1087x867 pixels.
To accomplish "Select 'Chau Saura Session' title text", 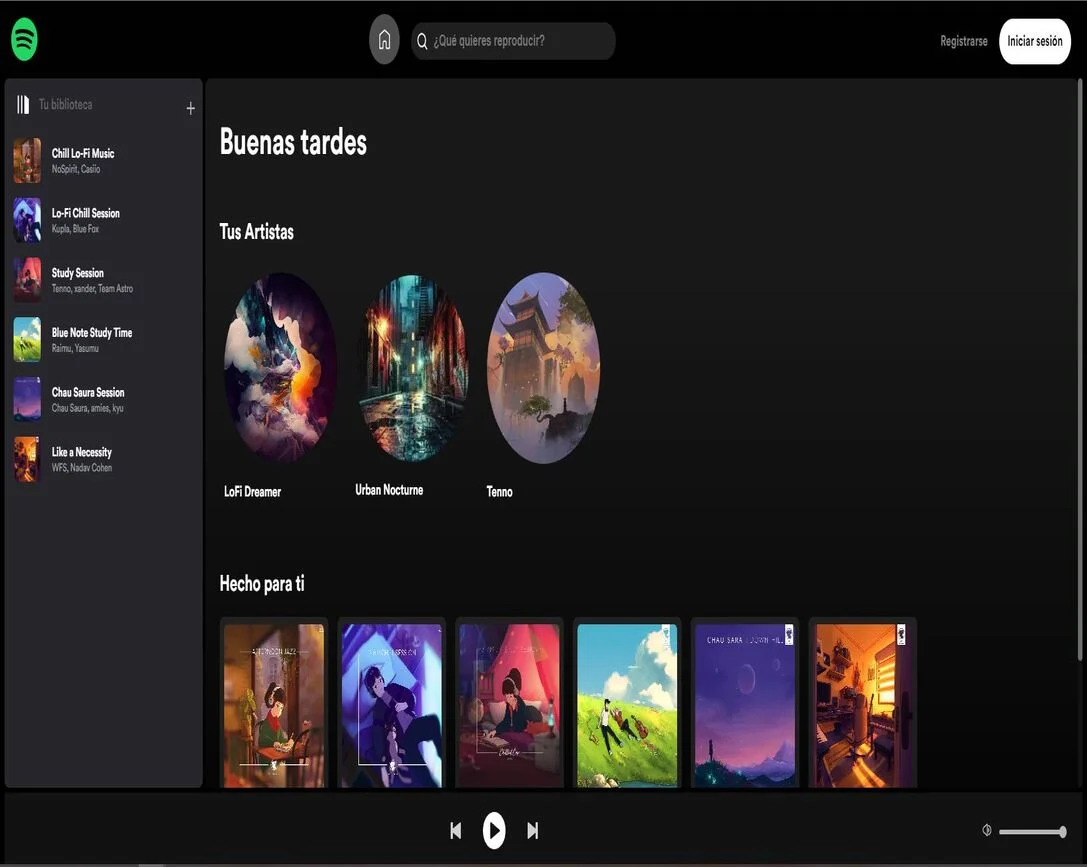I will (88, 392).
